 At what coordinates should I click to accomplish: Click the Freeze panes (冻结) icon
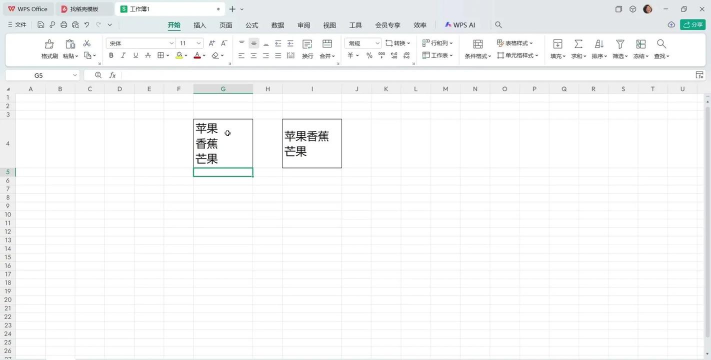[x=641, y=44]
